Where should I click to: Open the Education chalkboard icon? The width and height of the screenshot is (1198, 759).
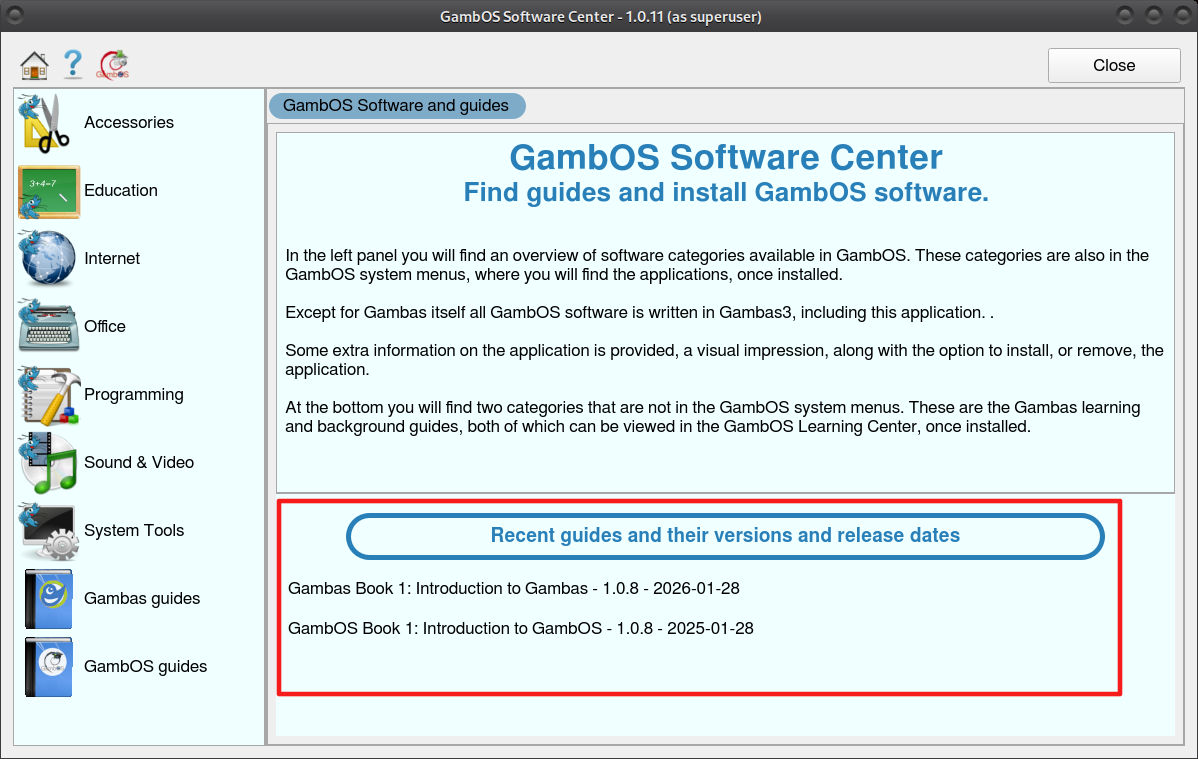click(x=47, y=191)
